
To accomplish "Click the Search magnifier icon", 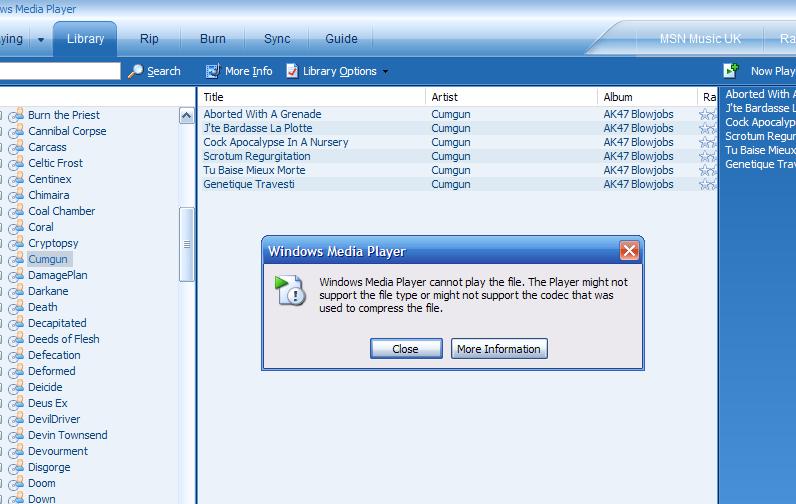I will click(135, 71).
